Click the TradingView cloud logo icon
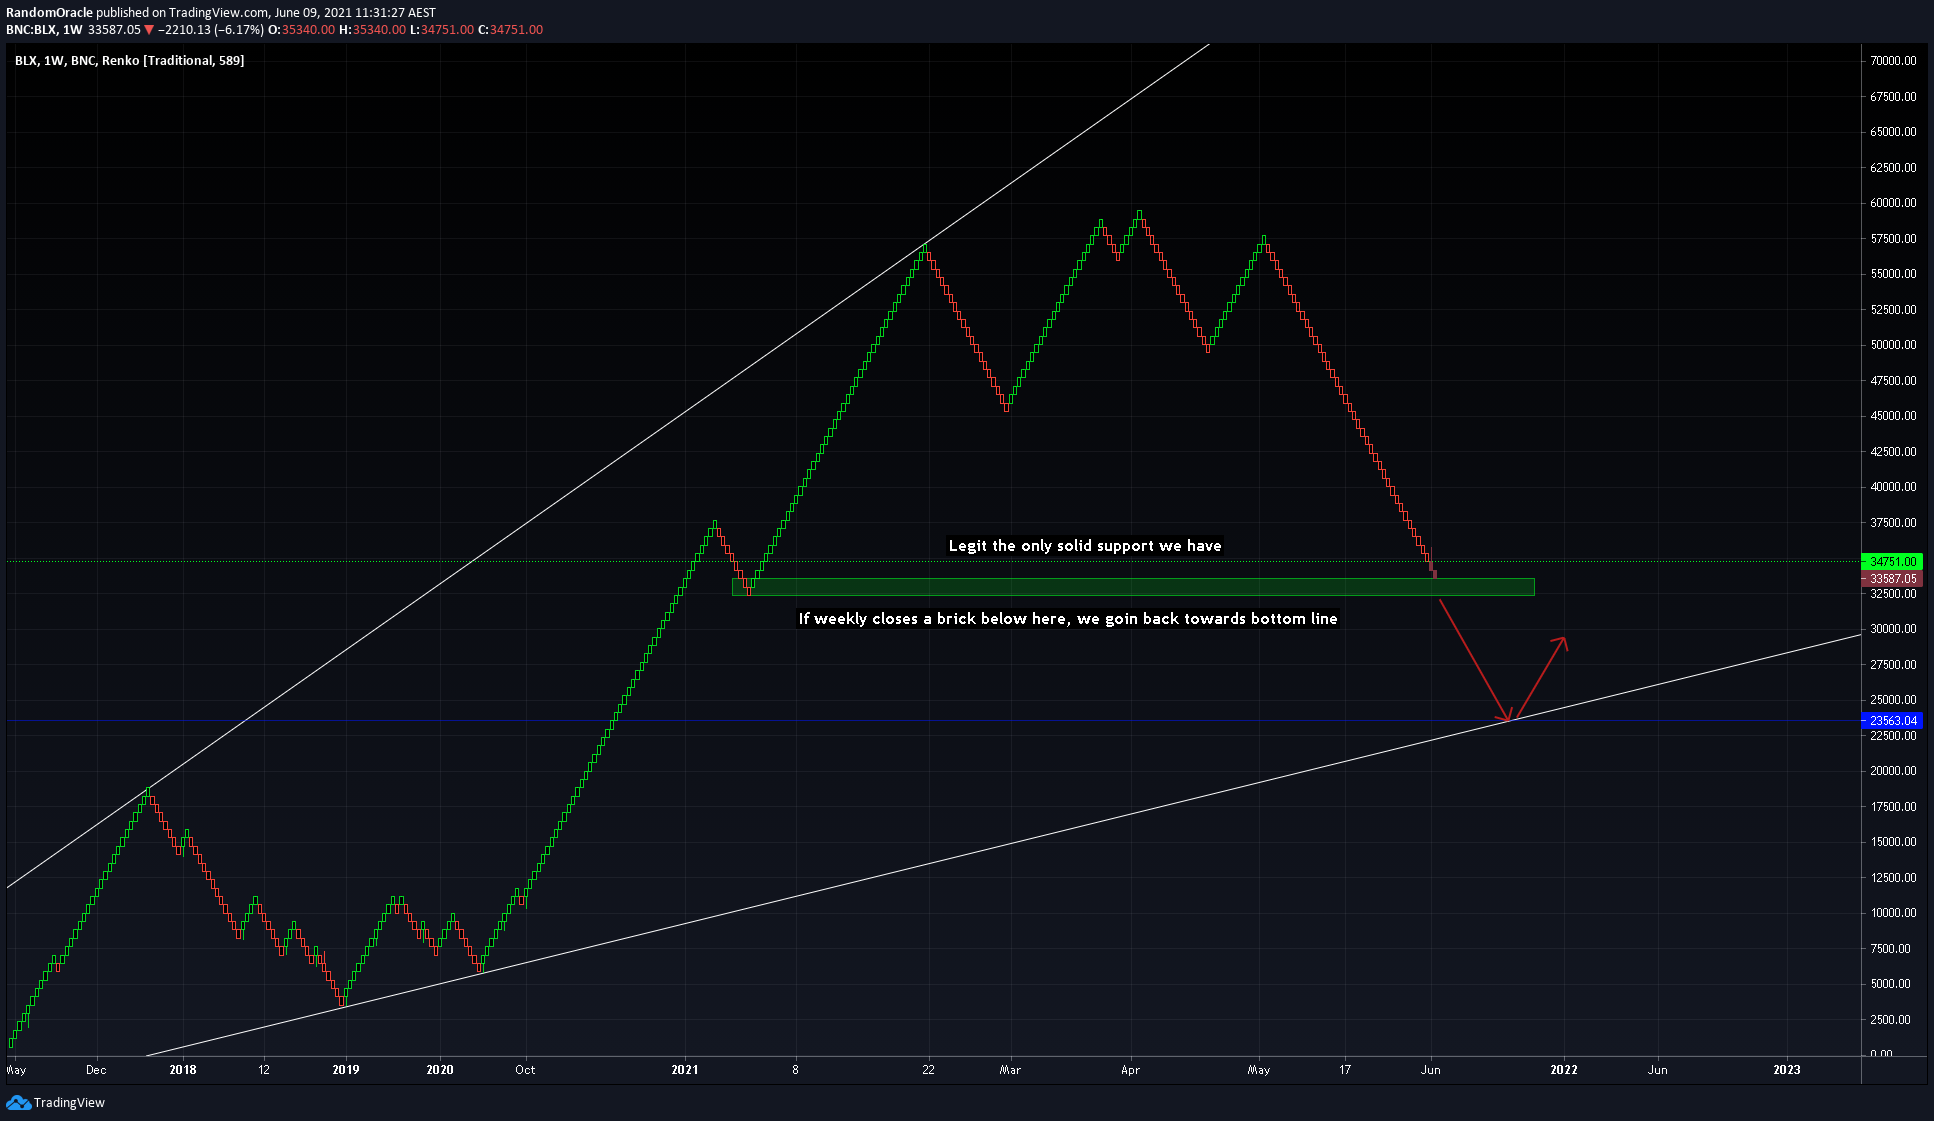This screenshot has width=1934, height=1121. [18, 1102]
